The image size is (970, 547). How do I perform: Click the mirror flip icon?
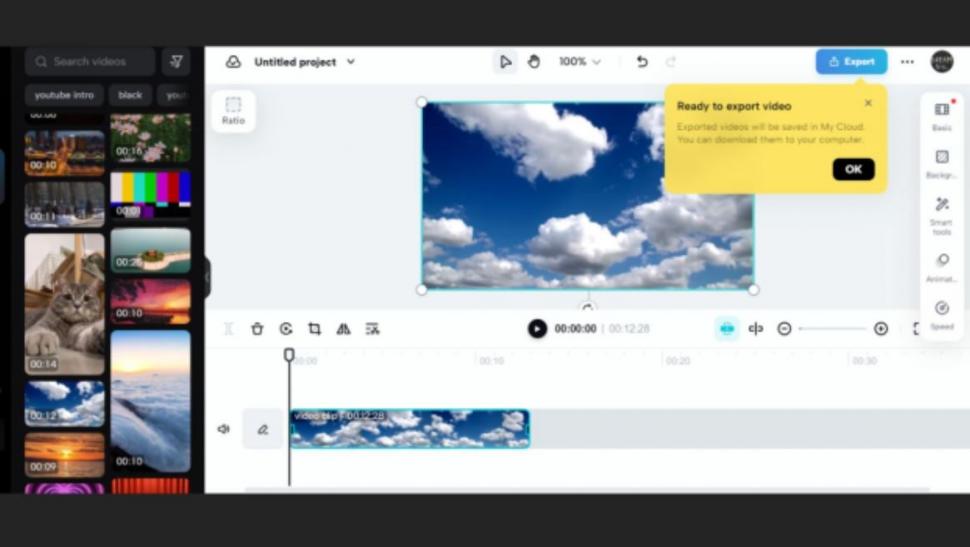point(343,329)
